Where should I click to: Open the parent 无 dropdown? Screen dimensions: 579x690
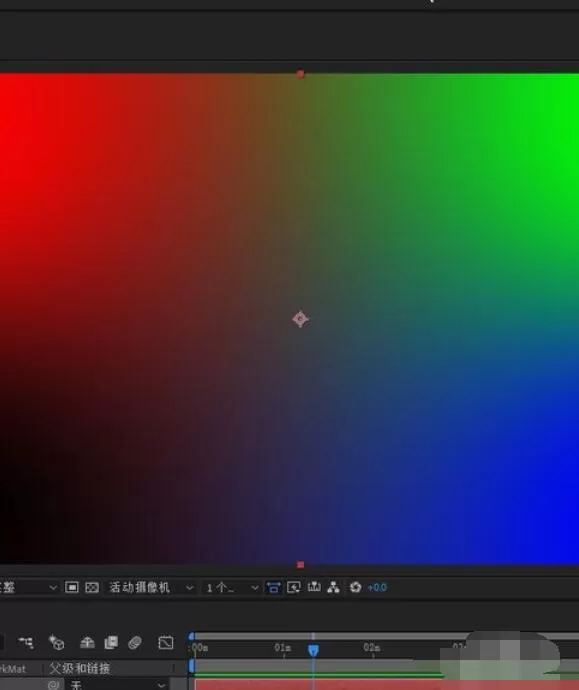tap(116, 685)
